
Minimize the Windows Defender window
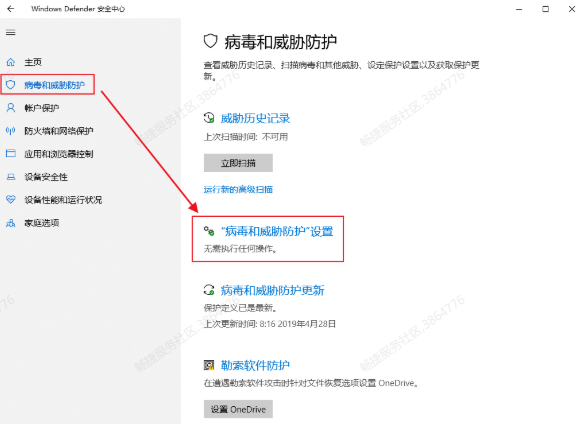tap(519, 9)
